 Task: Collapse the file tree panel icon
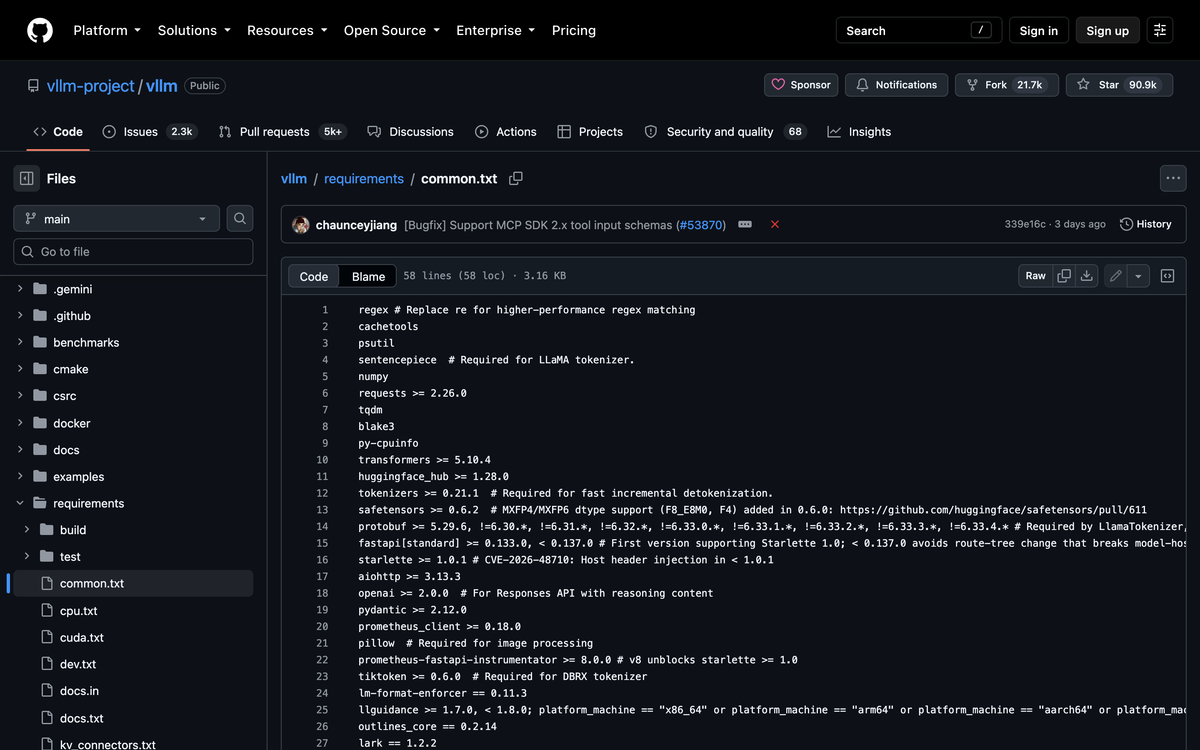point(27,178)
